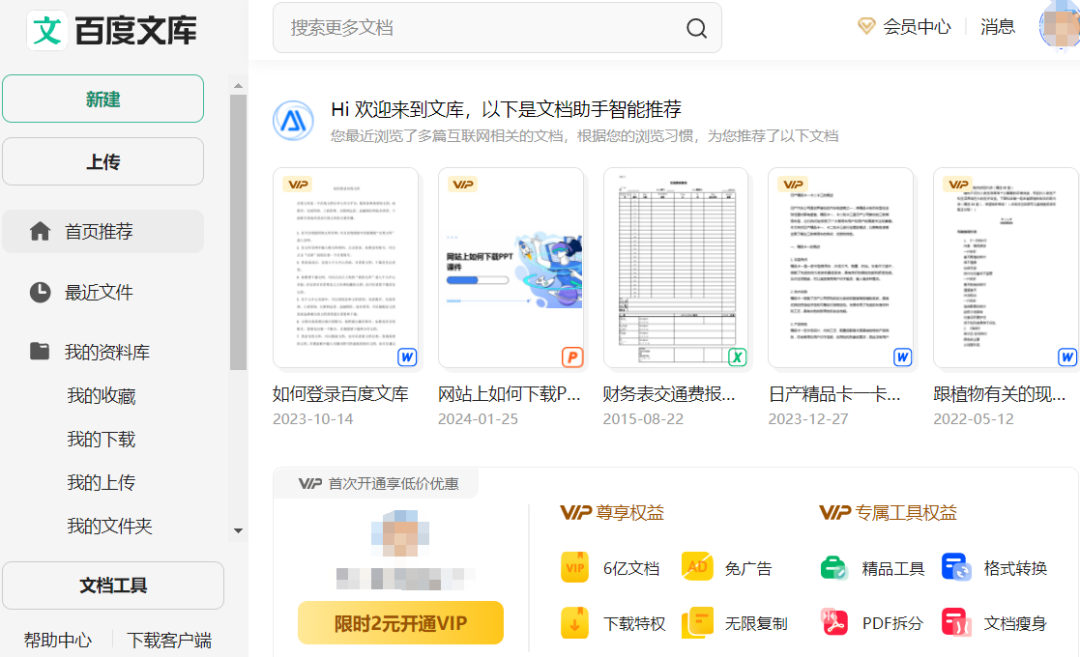Click the search magnifier icon
This screenshot has height=657, width=1080.
point(696,28)
